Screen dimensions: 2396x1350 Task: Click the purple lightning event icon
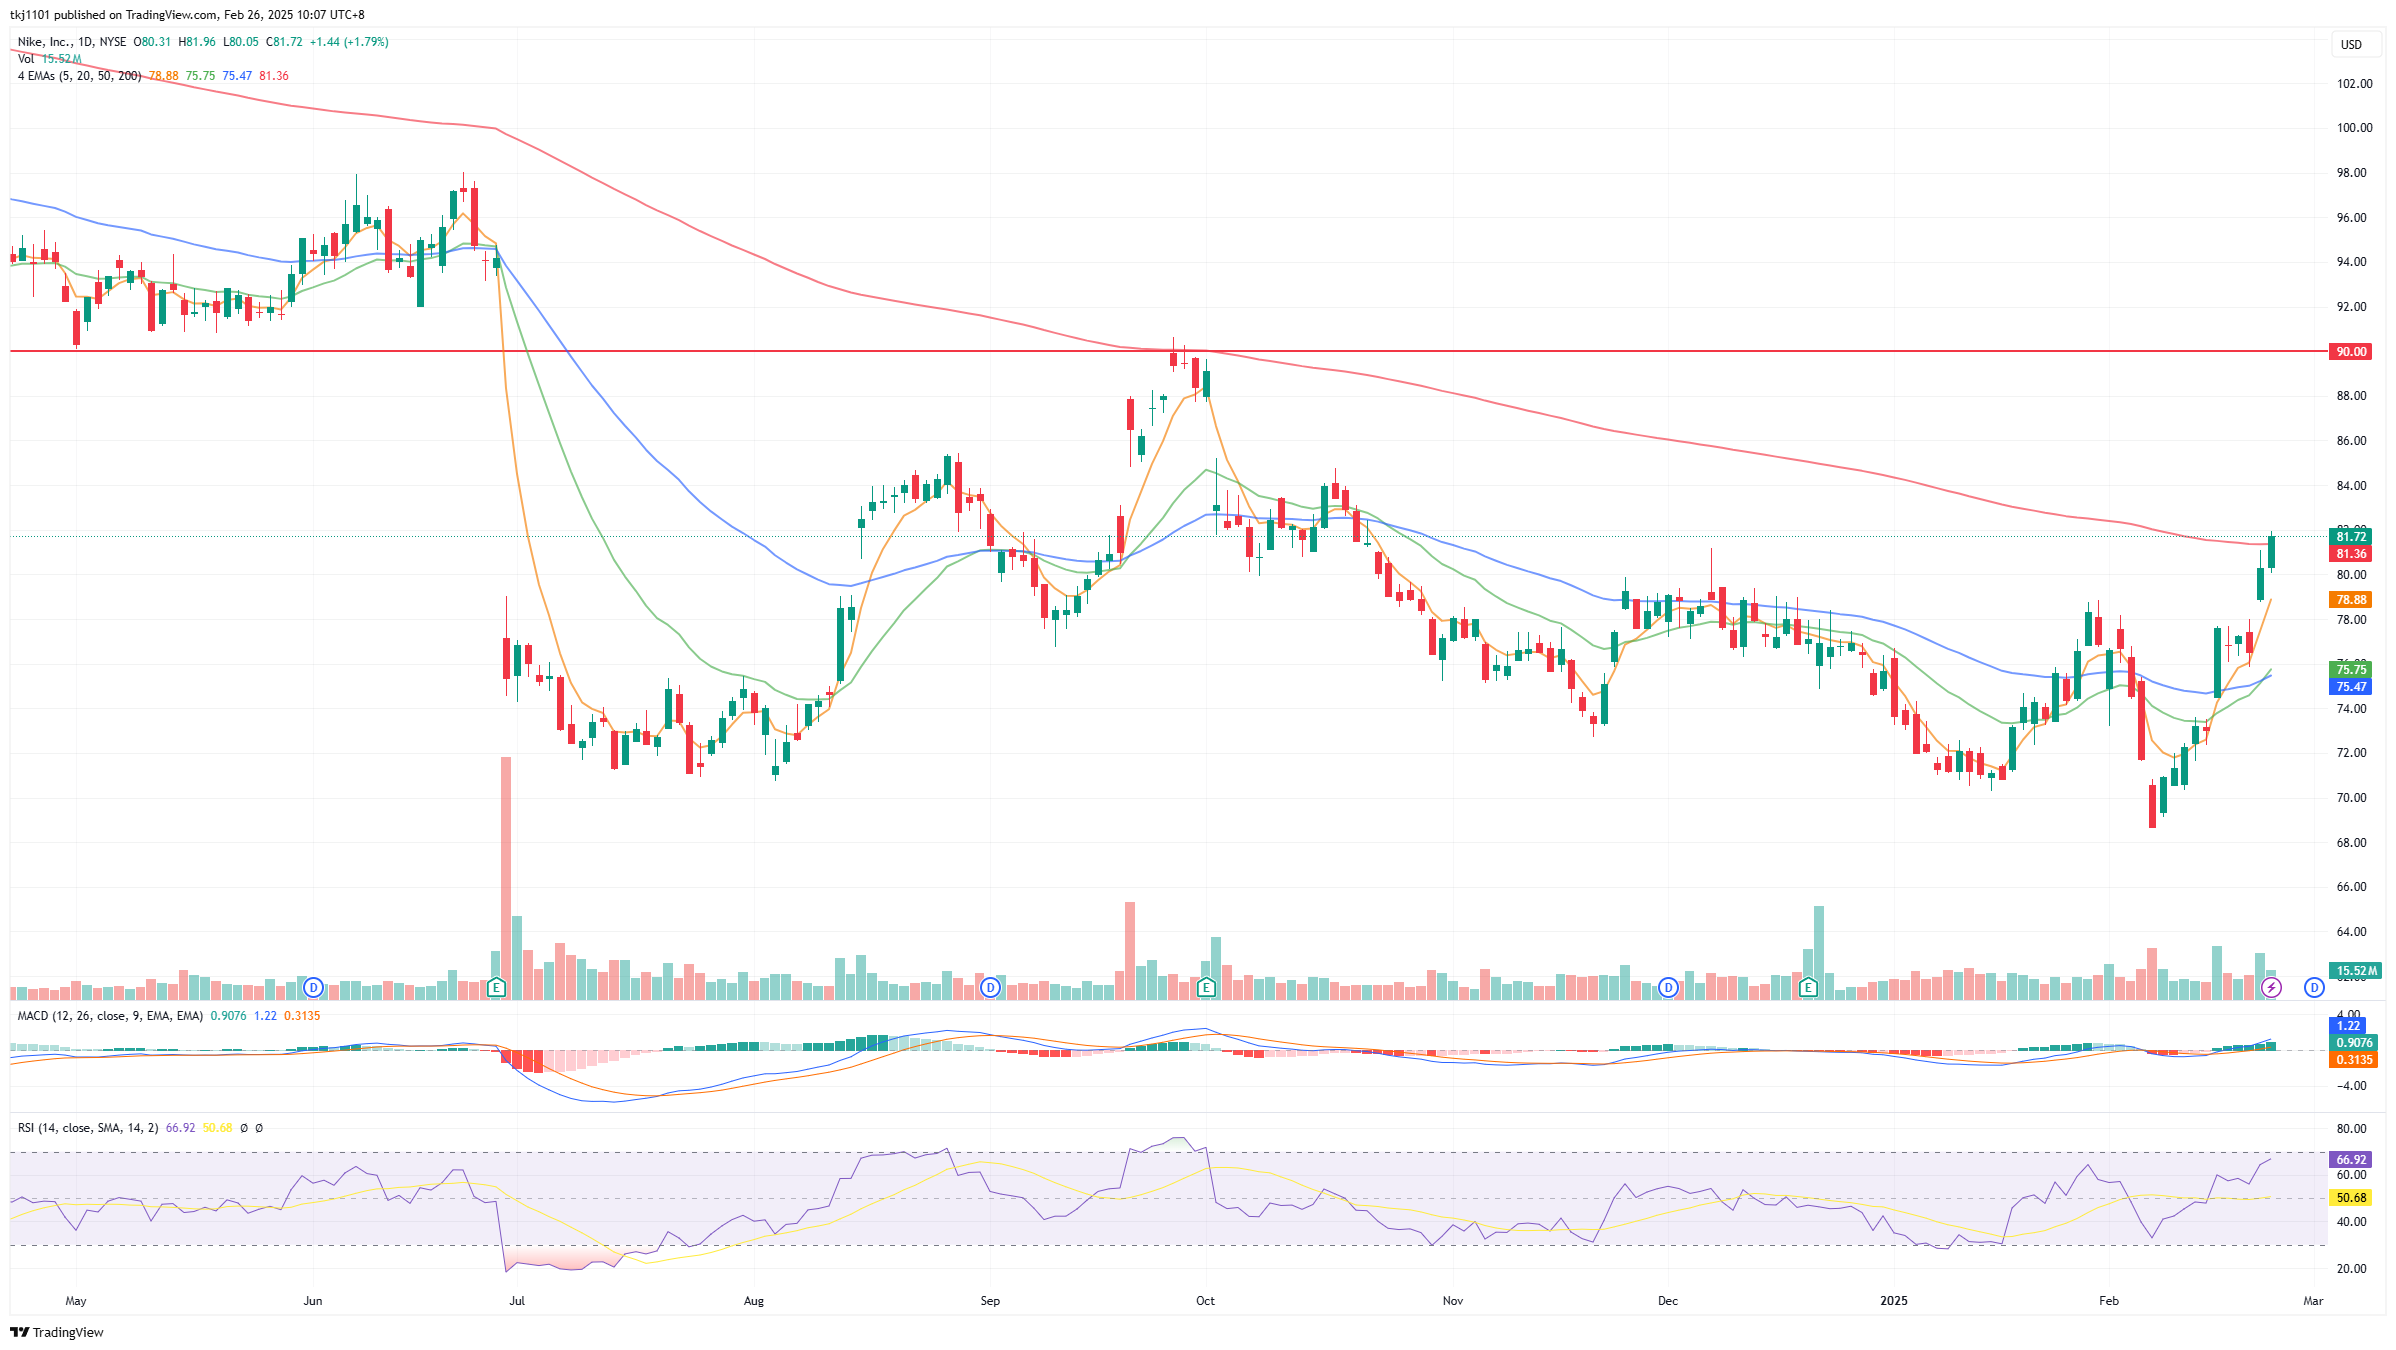point(2271,988)
